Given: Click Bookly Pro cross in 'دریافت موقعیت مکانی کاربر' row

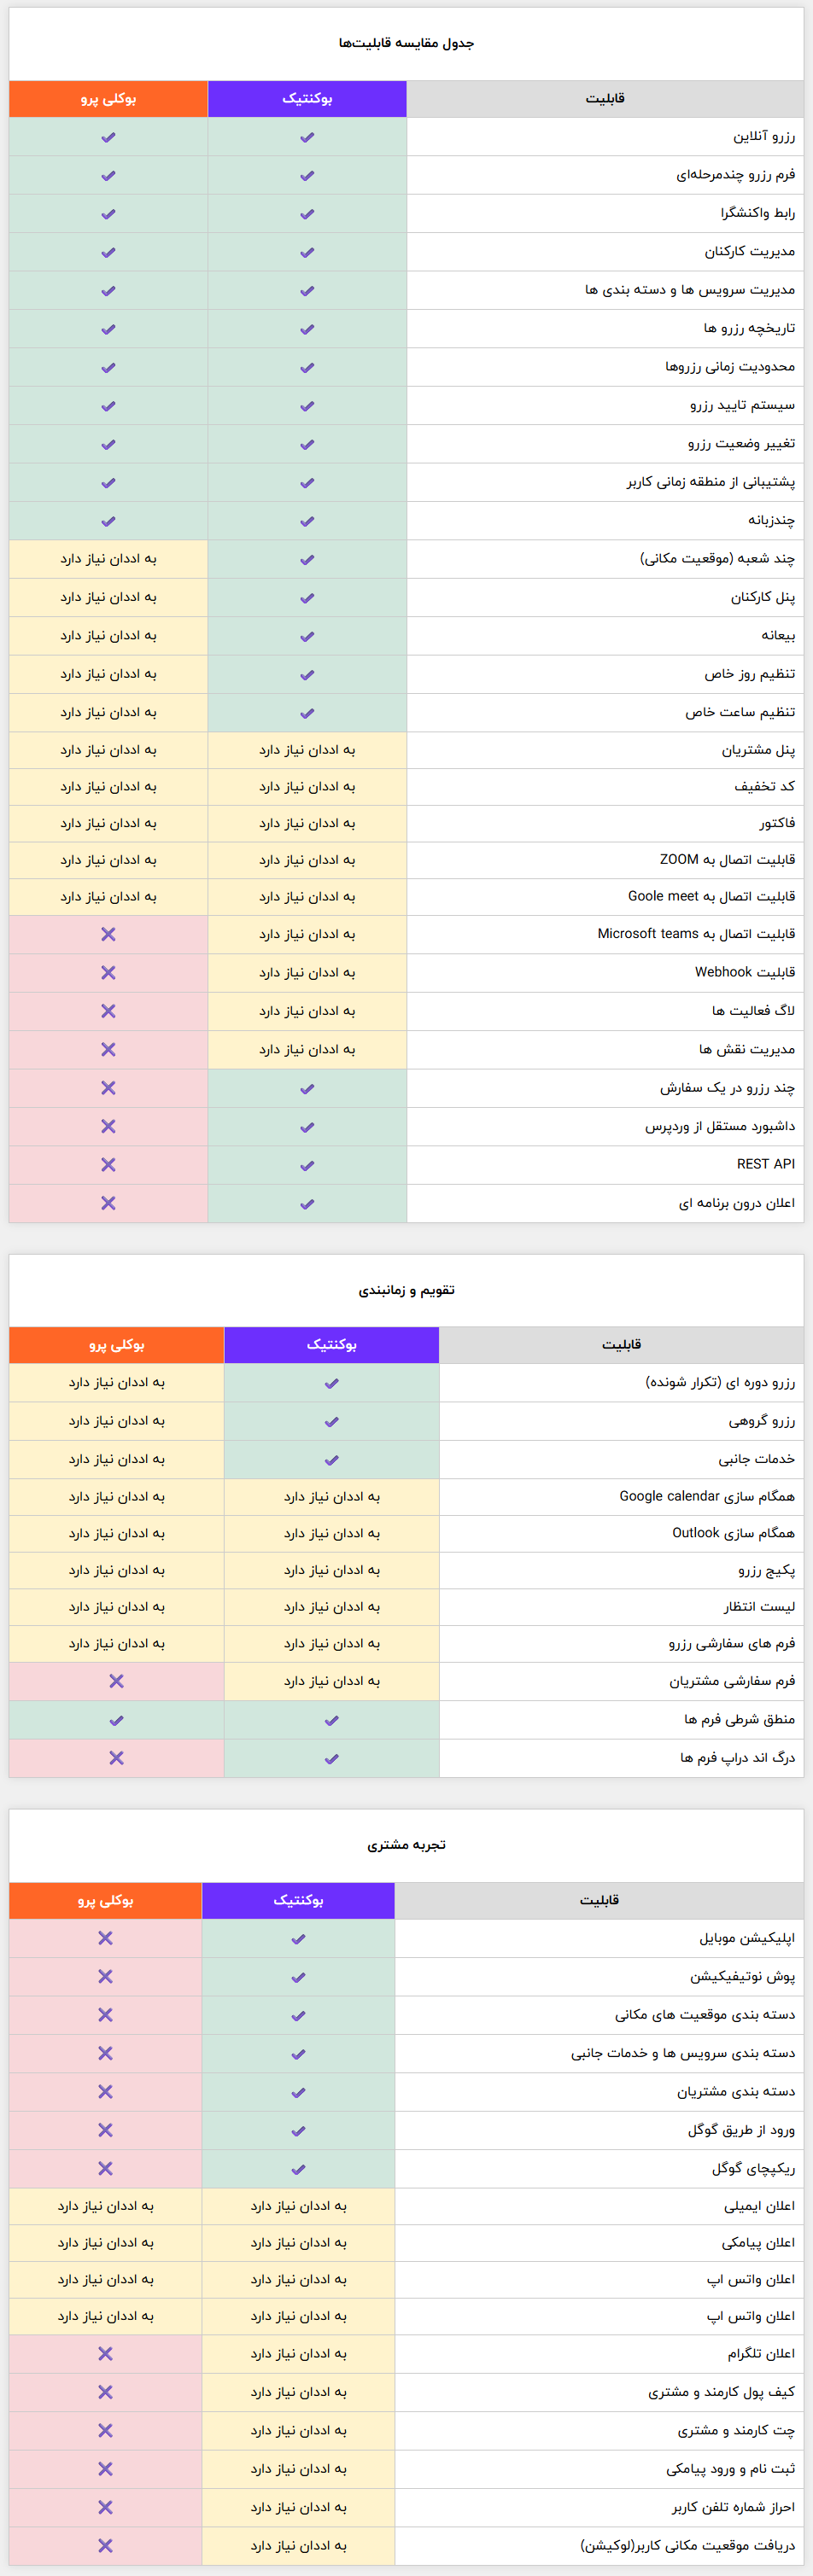Looking at the screenshot, I should (105, 2545).
